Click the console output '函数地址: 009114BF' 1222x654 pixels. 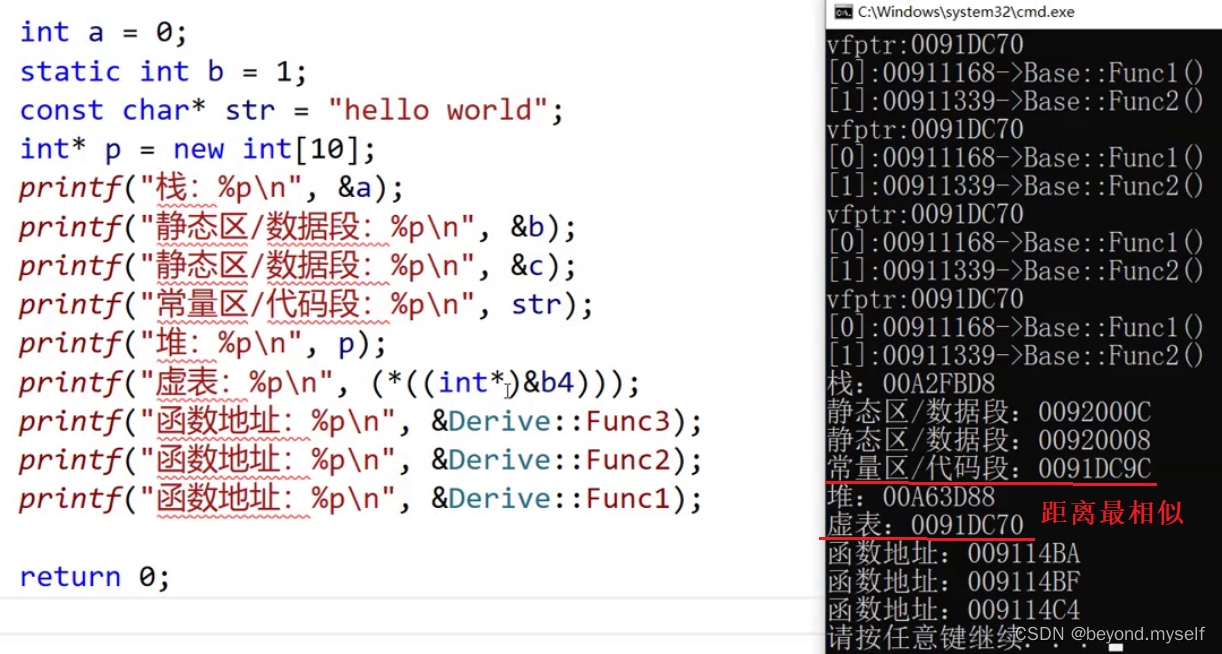coord(953,581)
